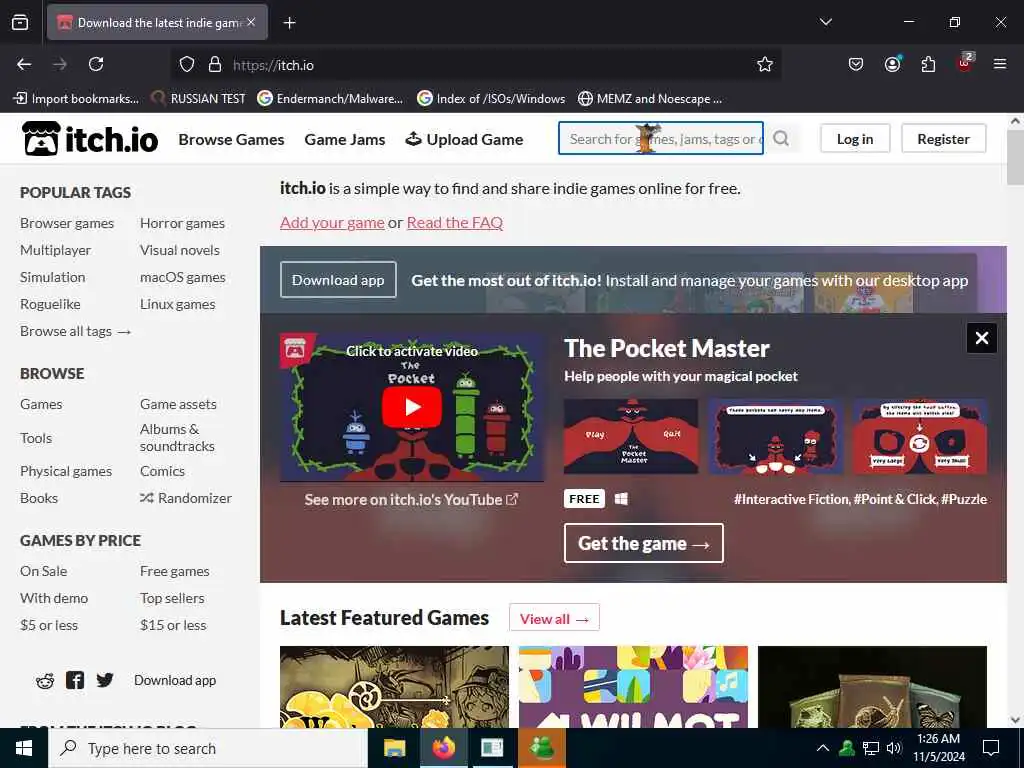
Task: Open the Index of /ISOs/Windows bookmark
Action: [491, 99]
